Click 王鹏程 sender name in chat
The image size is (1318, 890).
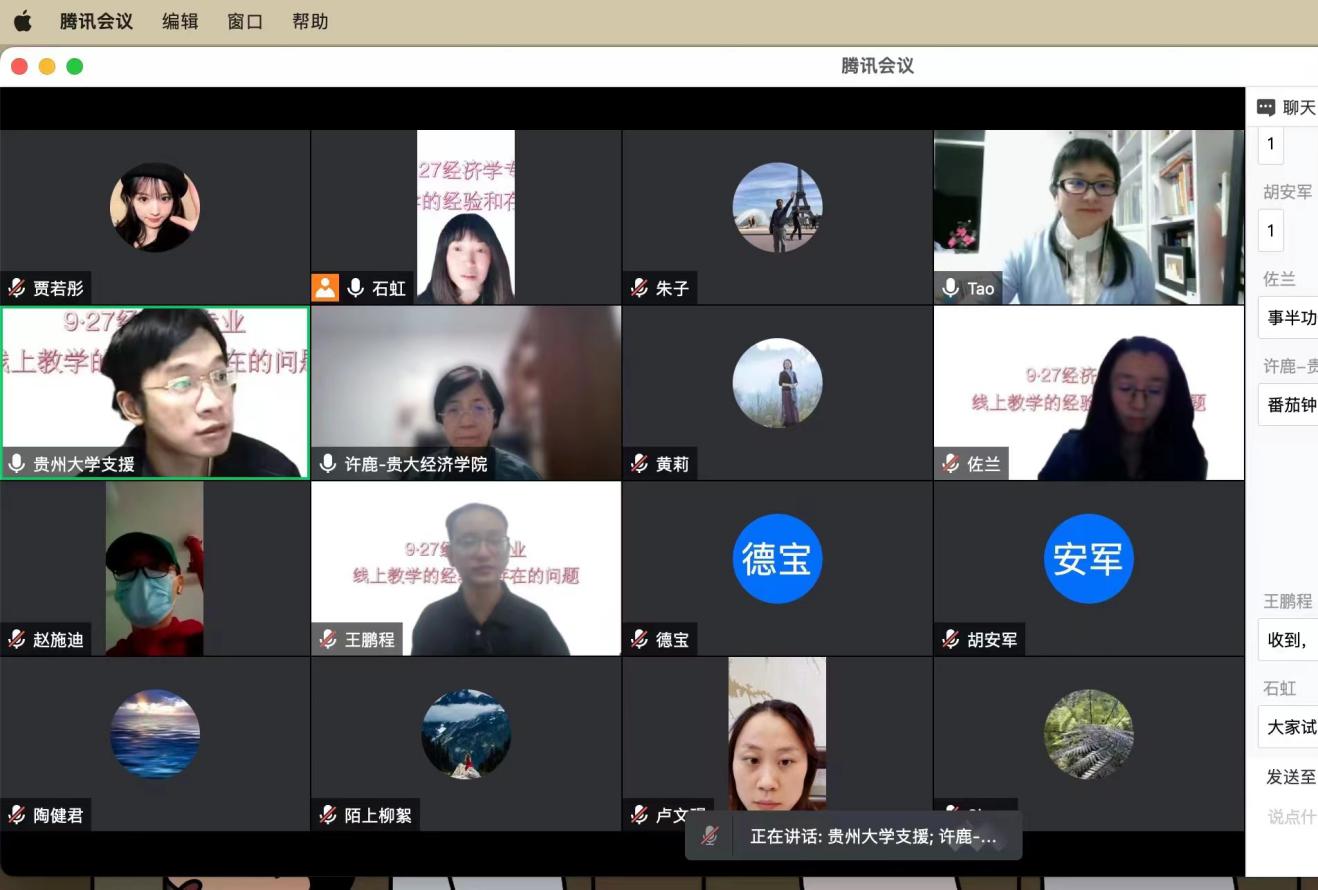click(x=1287, y=601)
